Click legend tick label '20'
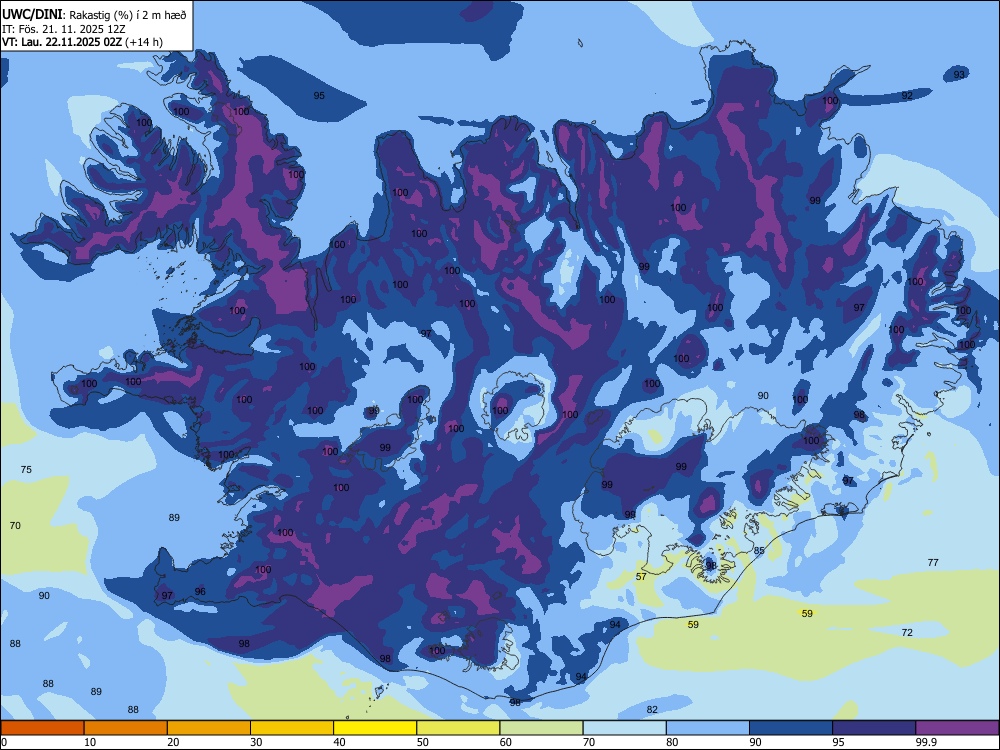 click(x=173, y=742)
